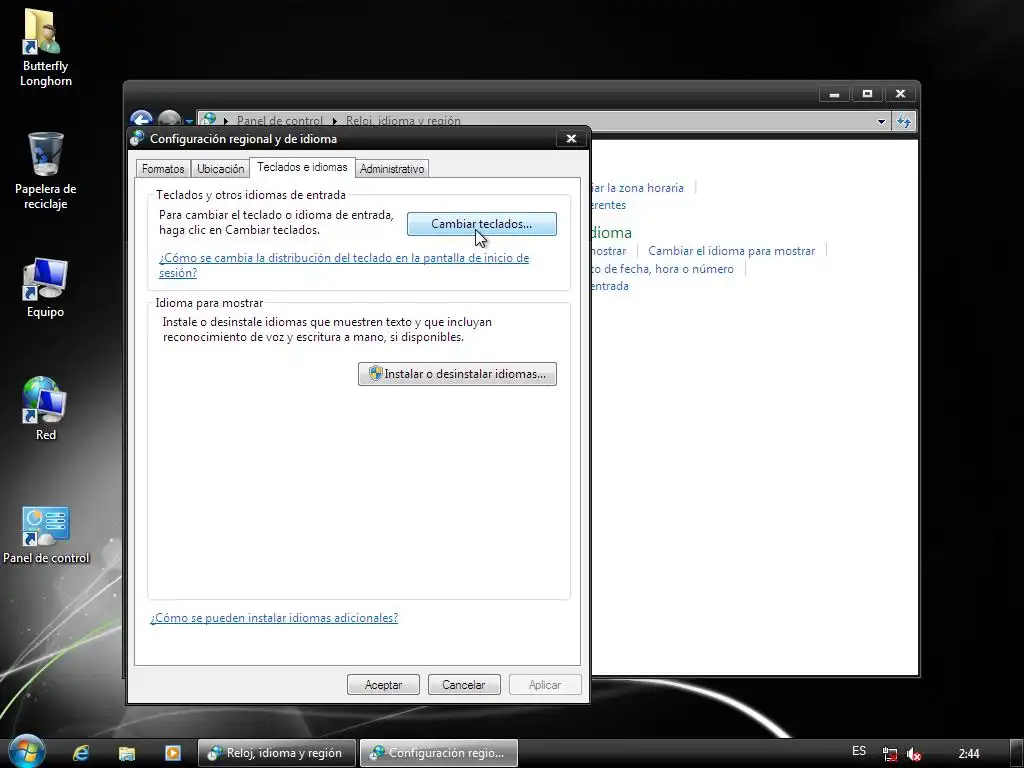Click Reloj, idioma y región breadcrumb

(403, 120)
